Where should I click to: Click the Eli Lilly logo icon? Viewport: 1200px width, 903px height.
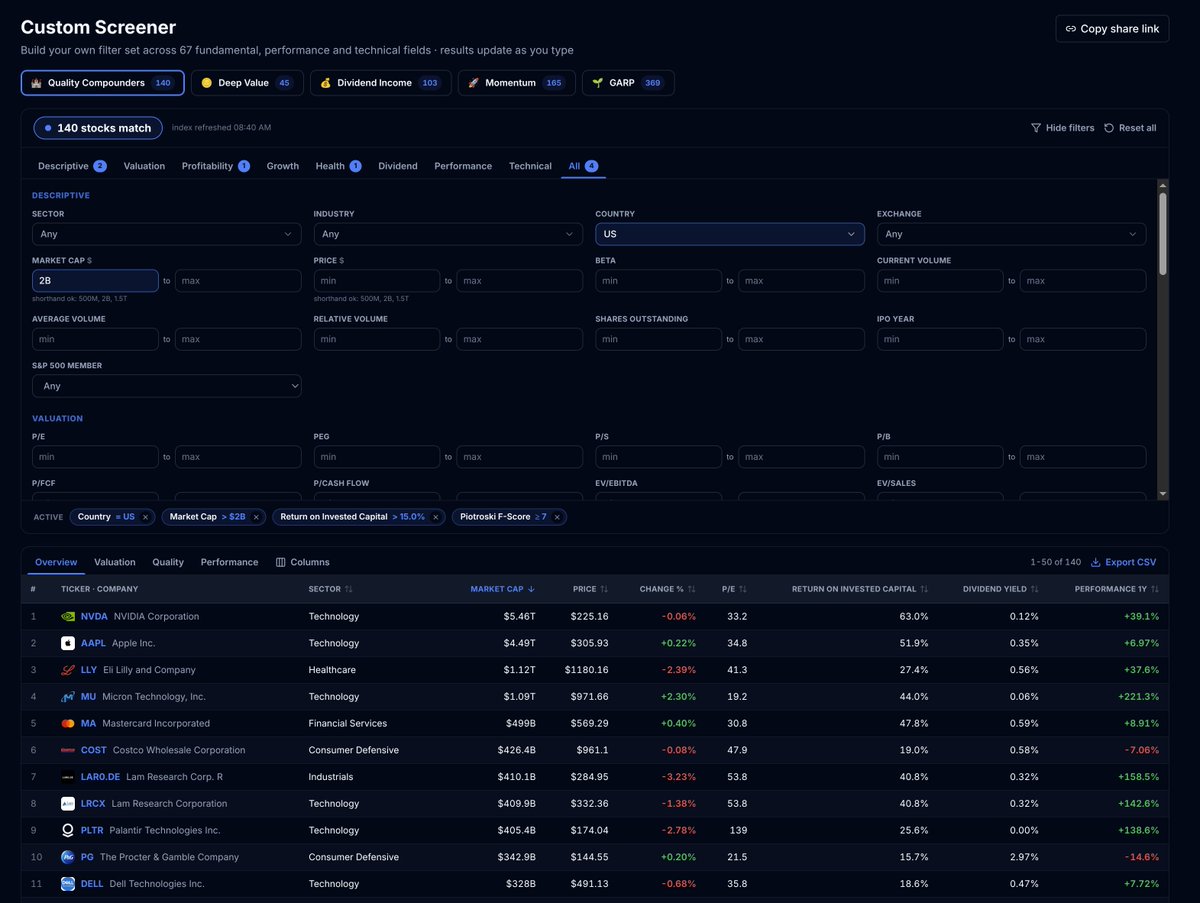(68, 670)
